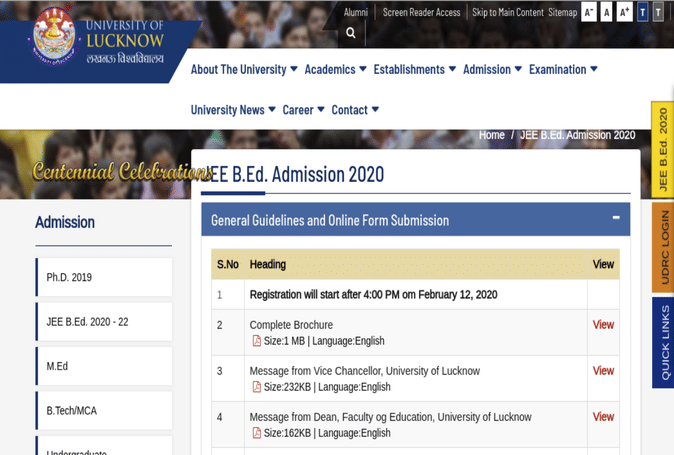Click PDF icon under Complete Brochure
This screenshot has width=674, height=455.
pos(256,341)
